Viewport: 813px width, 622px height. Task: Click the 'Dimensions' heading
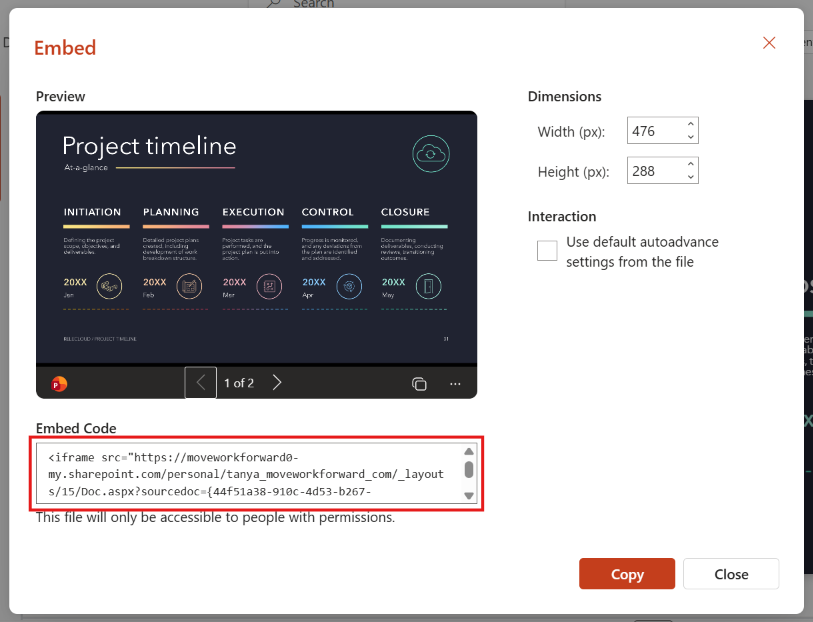click(565, 96)
